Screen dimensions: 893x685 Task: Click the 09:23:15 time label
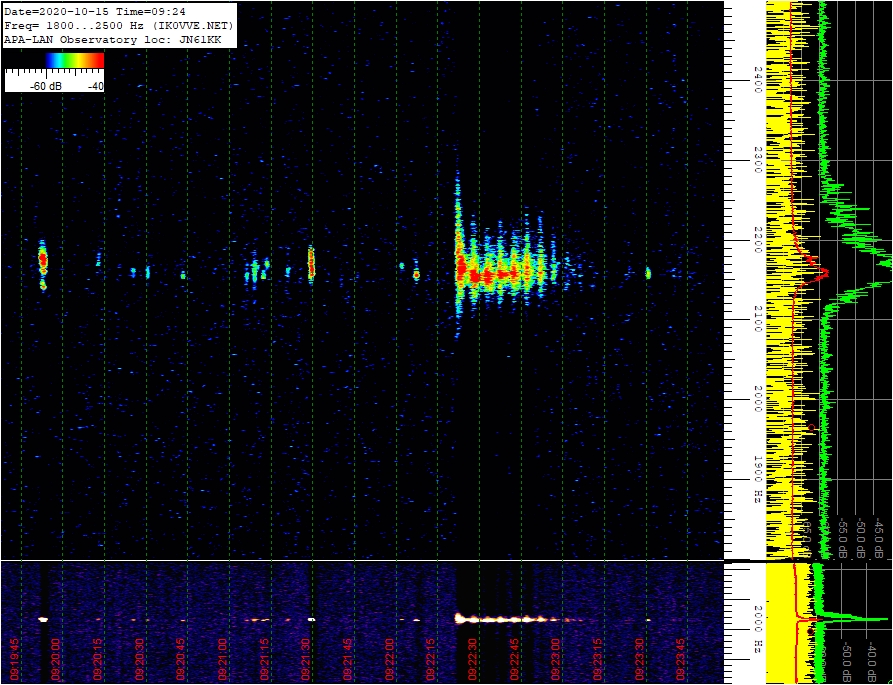coord(597,658)
